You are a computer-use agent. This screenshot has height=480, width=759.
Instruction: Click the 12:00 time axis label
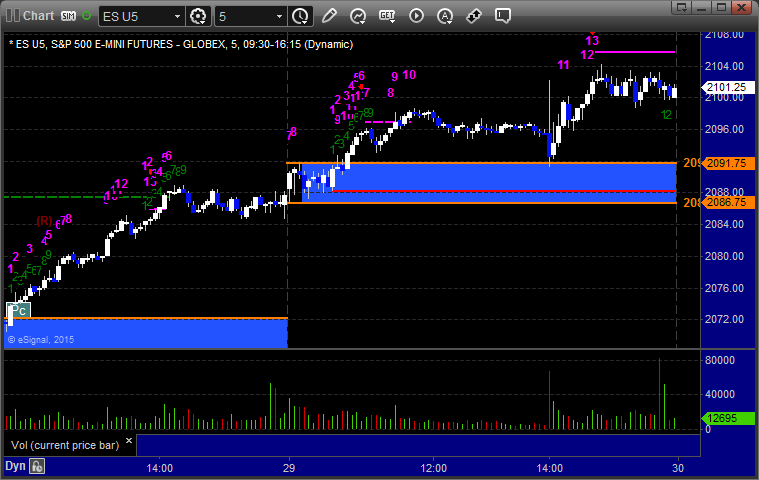(433, 468)
